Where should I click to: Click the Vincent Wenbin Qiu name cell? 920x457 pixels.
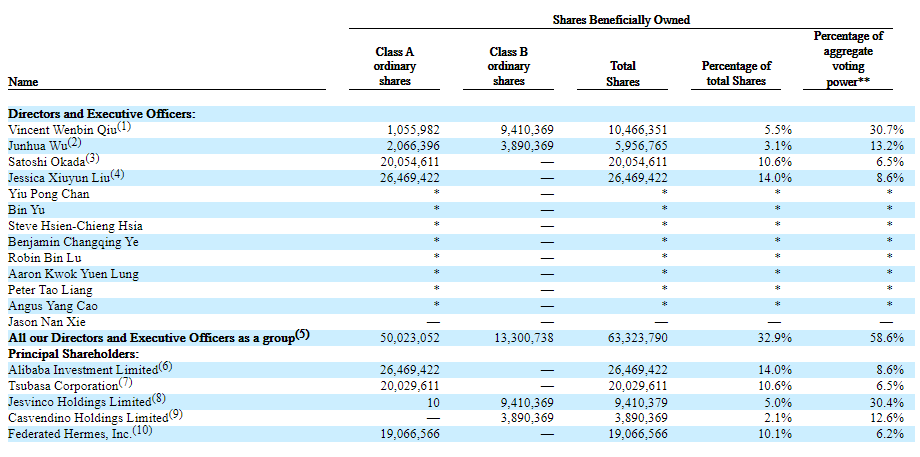pyautogui.click(x=62, y=130)
